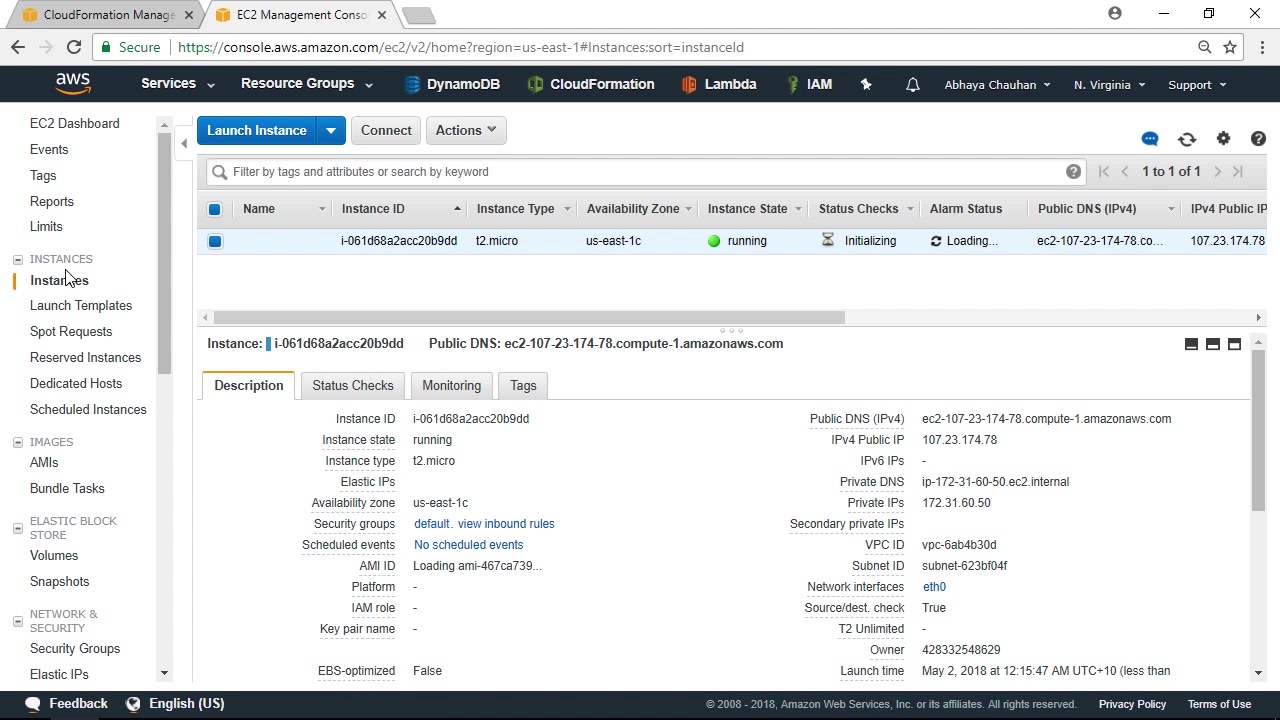The image size is (1280, 720).
Task: Open the IAM shortcut
Action: pyautogui.click(x=810, y=85)
